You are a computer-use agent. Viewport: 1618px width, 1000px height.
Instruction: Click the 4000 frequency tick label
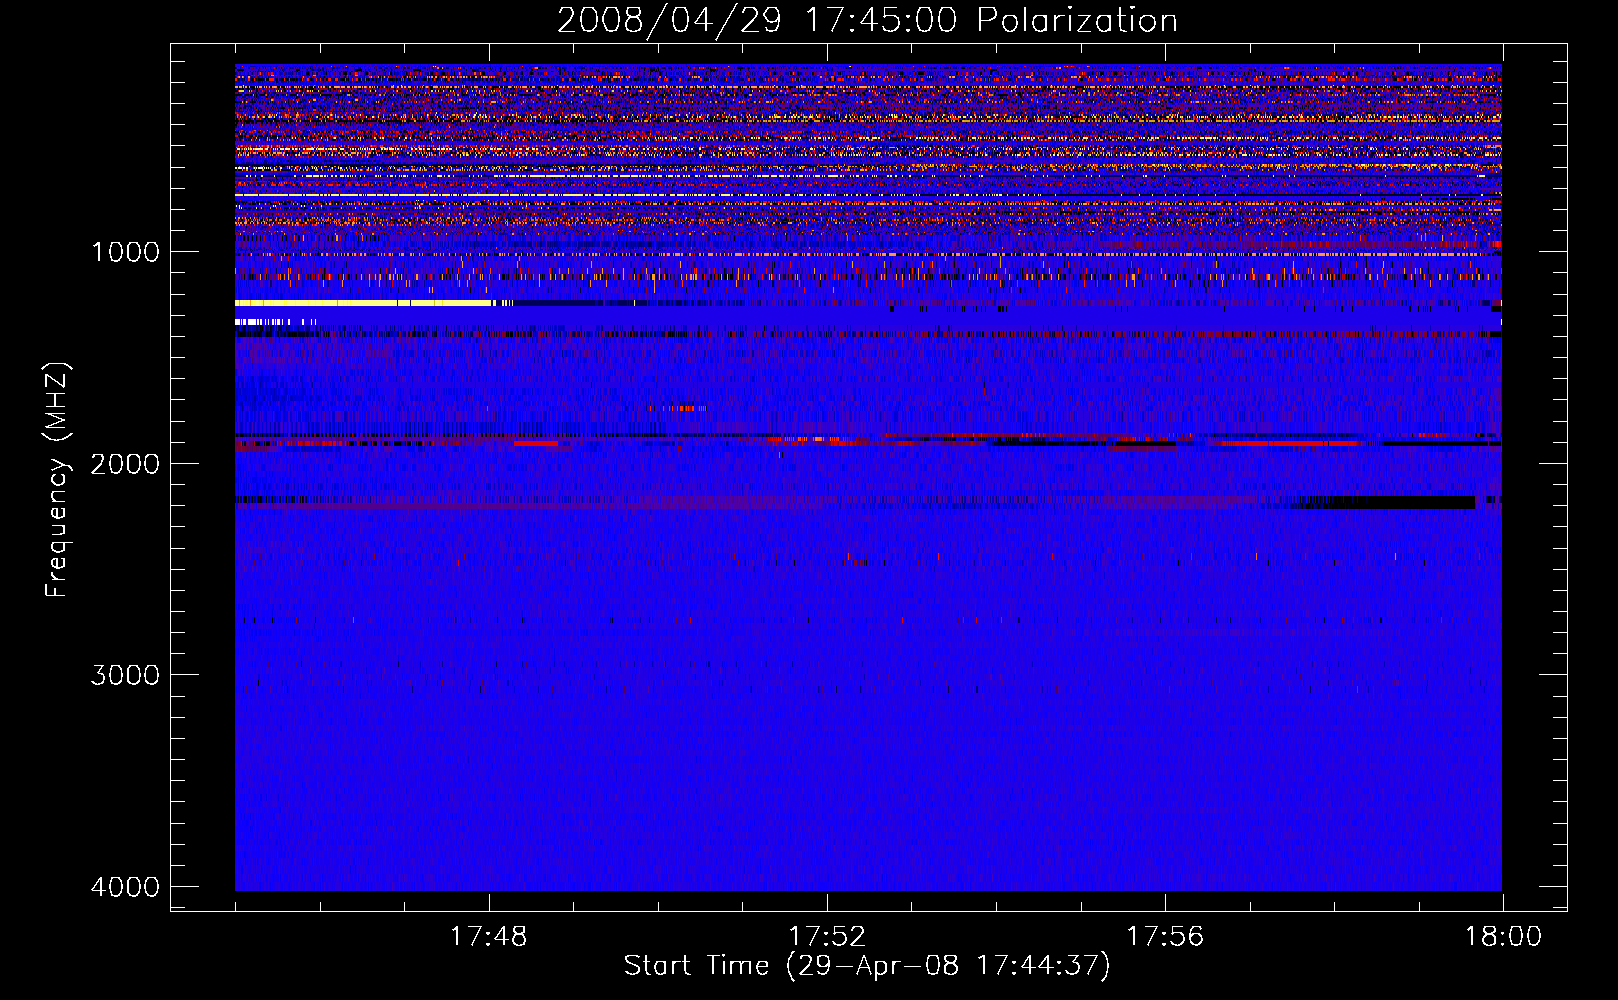coord(125,887)
